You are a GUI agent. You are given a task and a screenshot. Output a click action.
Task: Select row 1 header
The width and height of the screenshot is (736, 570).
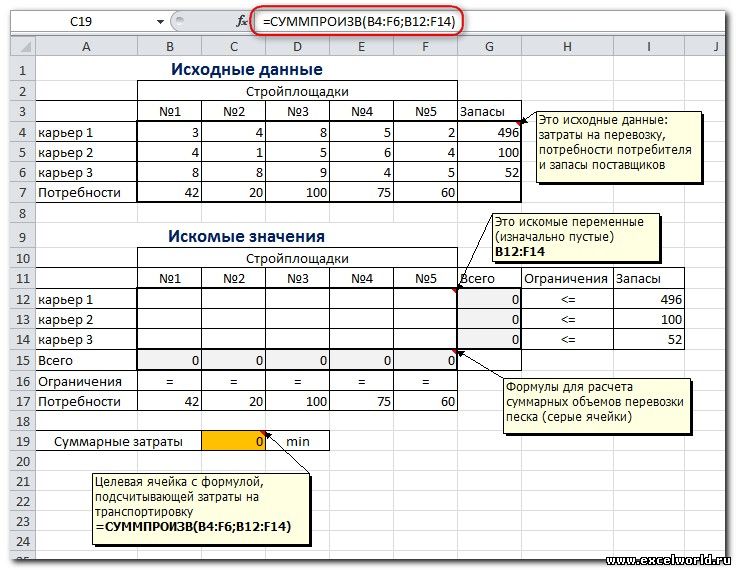pyautogui.click(x=23, y=70)
